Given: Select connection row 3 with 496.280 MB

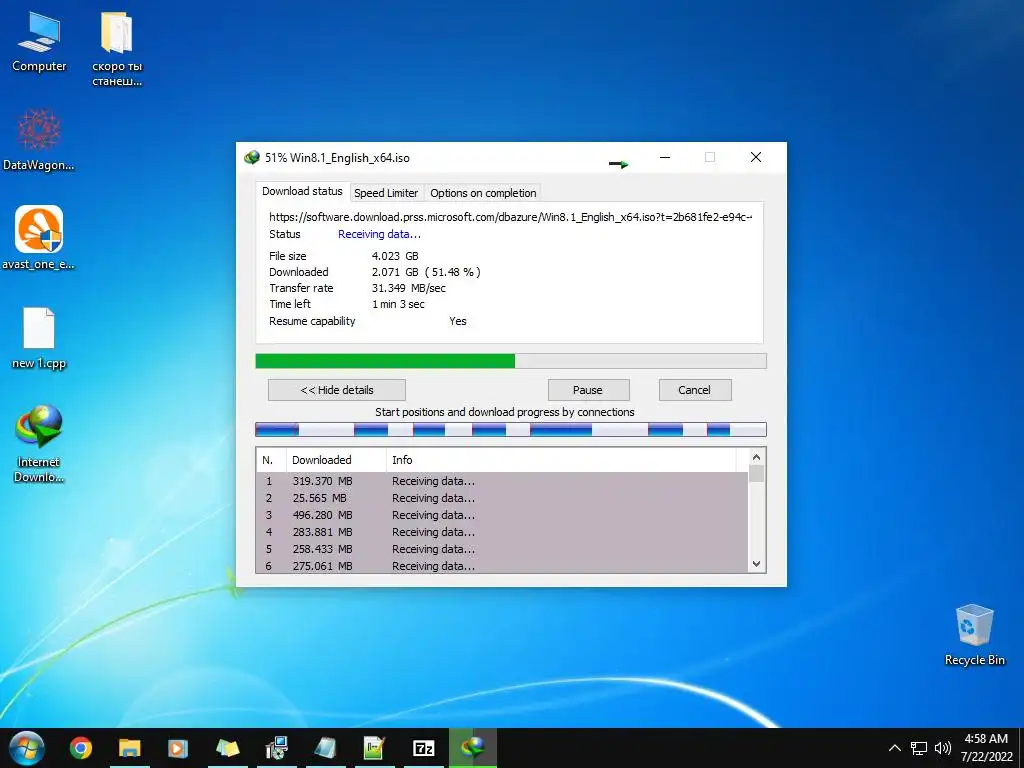Looking at the screenshot, I should click(x=502, y=515).
